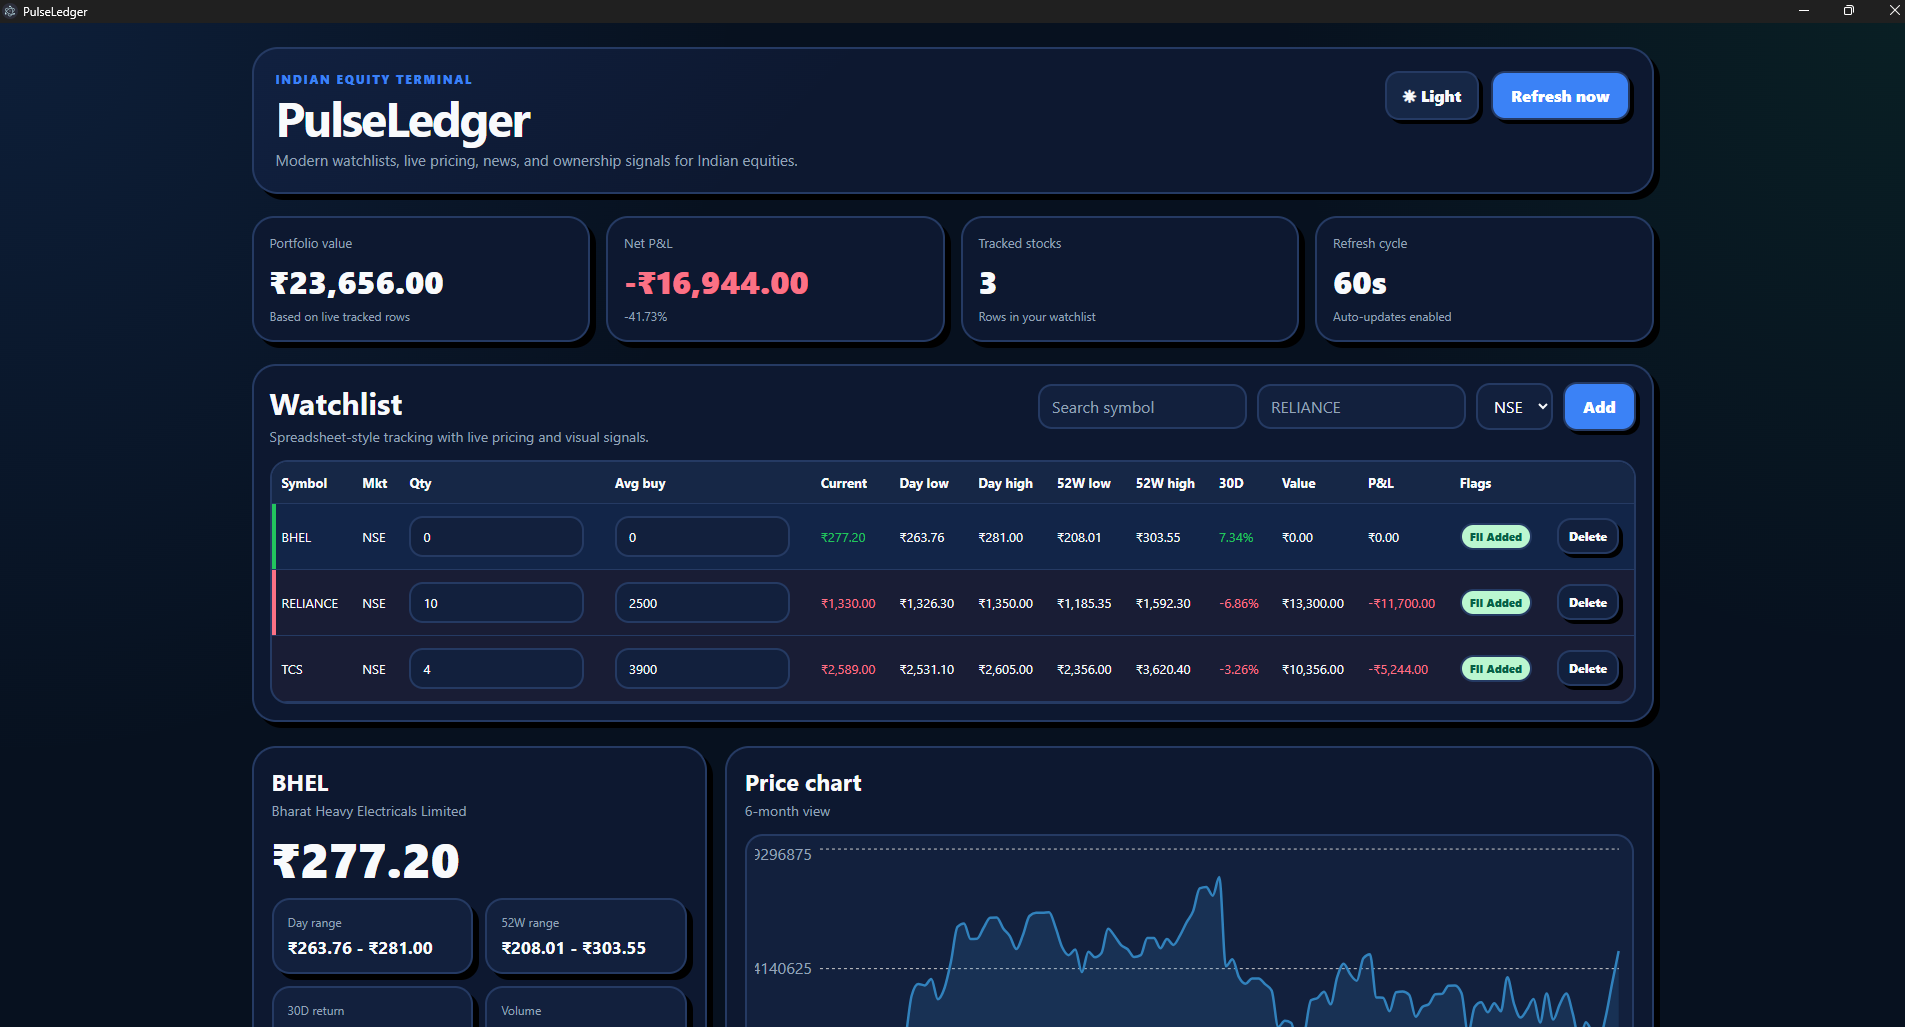Click TCS P&L value -₹5,244.00

1398,670
